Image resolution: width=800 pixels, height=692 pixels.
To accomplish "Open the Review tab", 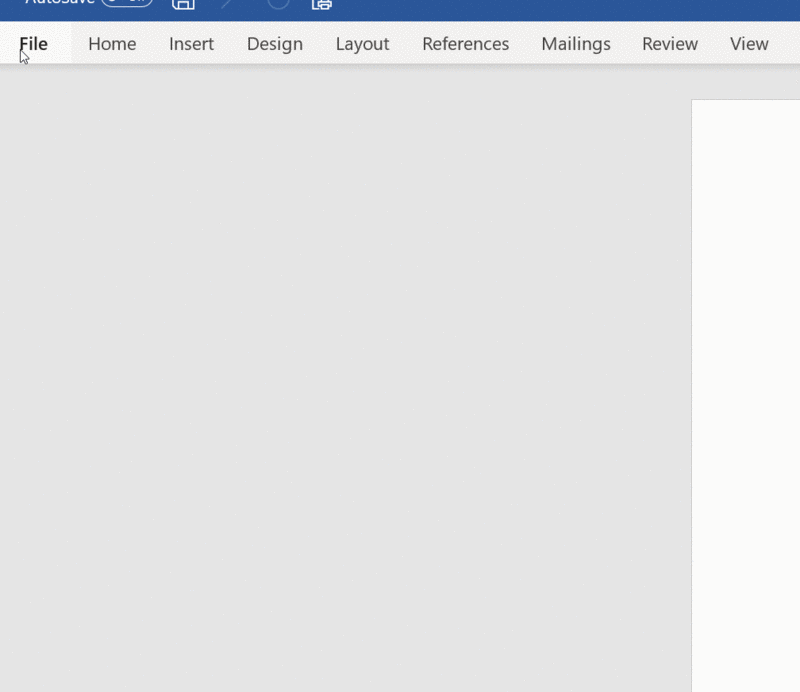I will tap(669, 44).
